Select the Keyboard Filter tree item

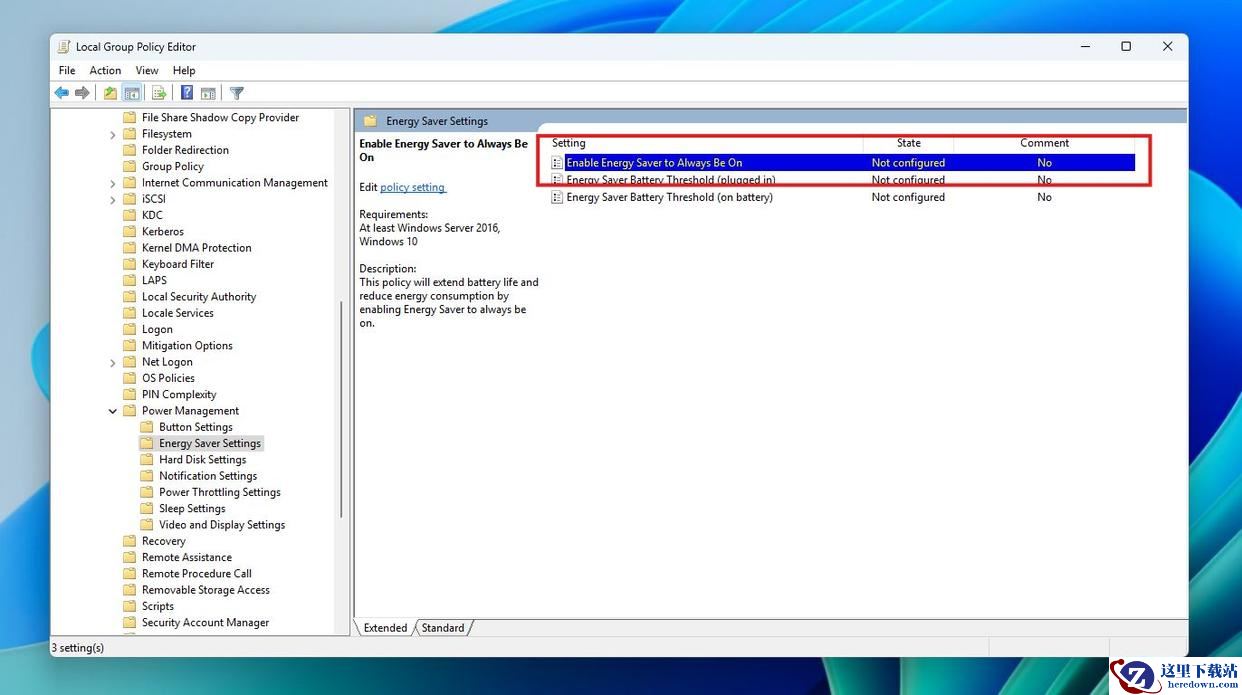pos(178,264)
